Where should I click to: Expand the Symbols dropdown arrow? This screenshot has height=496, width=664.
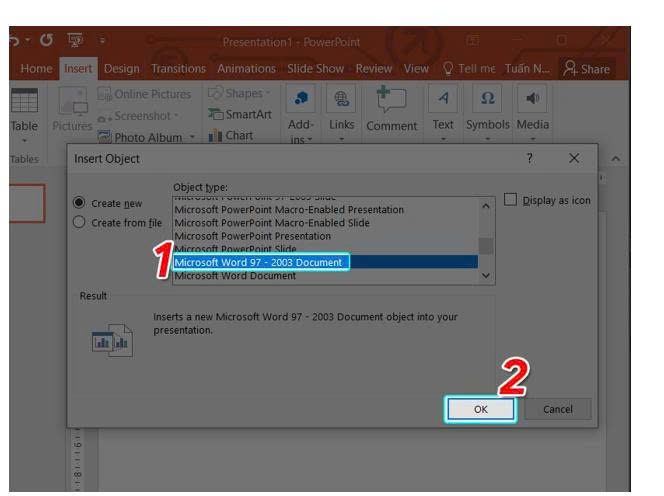(x=487, y=139)
